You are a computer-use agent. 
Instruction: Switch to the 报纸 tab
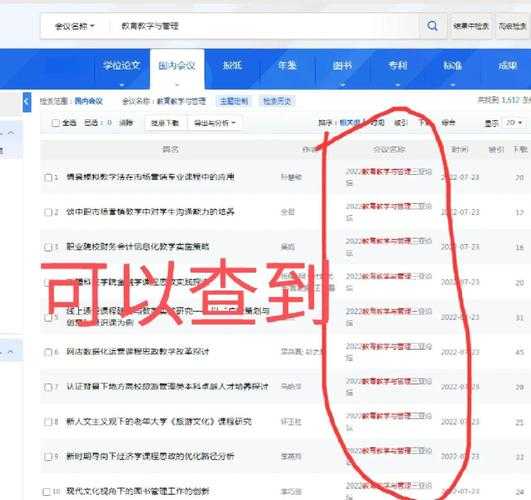tap(232, 65)
